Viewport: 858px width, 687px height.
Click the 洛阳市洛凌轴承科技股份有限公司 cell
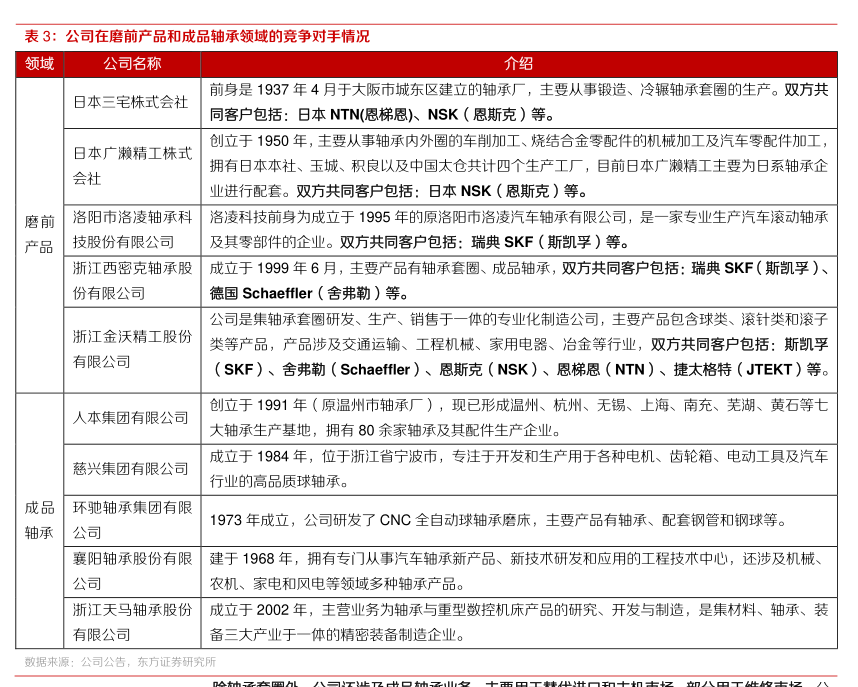132,229
